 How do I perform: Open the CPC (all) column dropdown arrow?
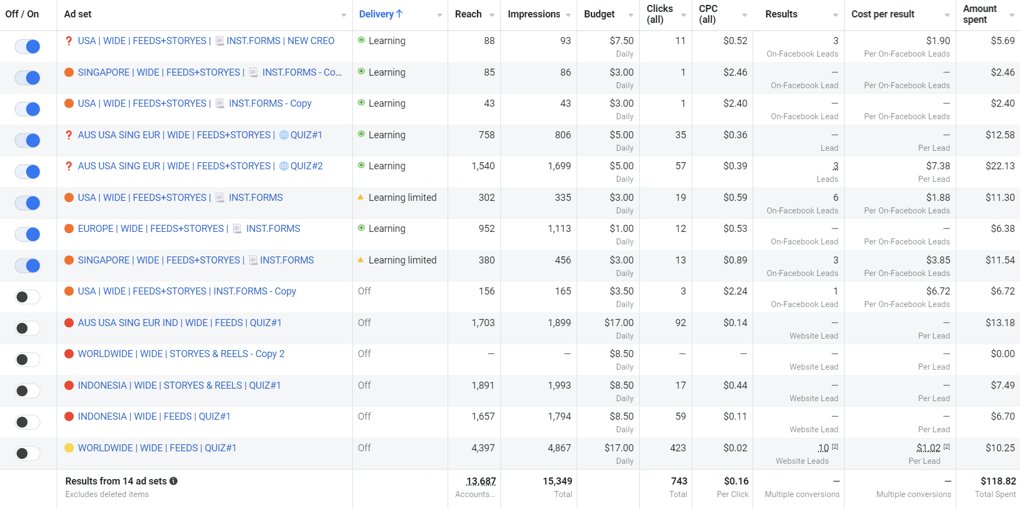[x=744, y=15]
